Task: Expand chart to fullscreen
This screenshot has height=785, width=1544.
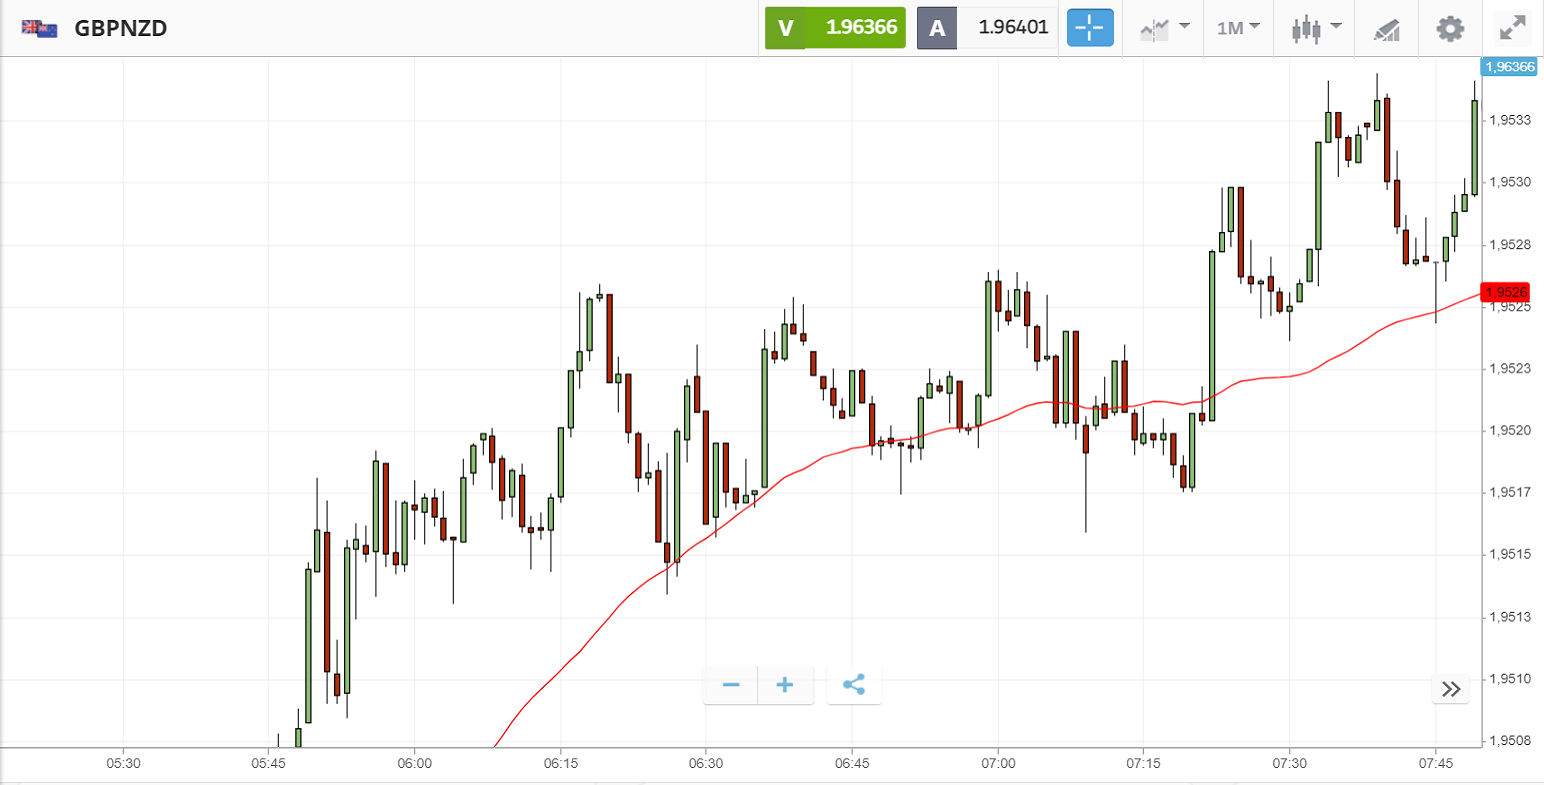Action: click(1513, 28)
